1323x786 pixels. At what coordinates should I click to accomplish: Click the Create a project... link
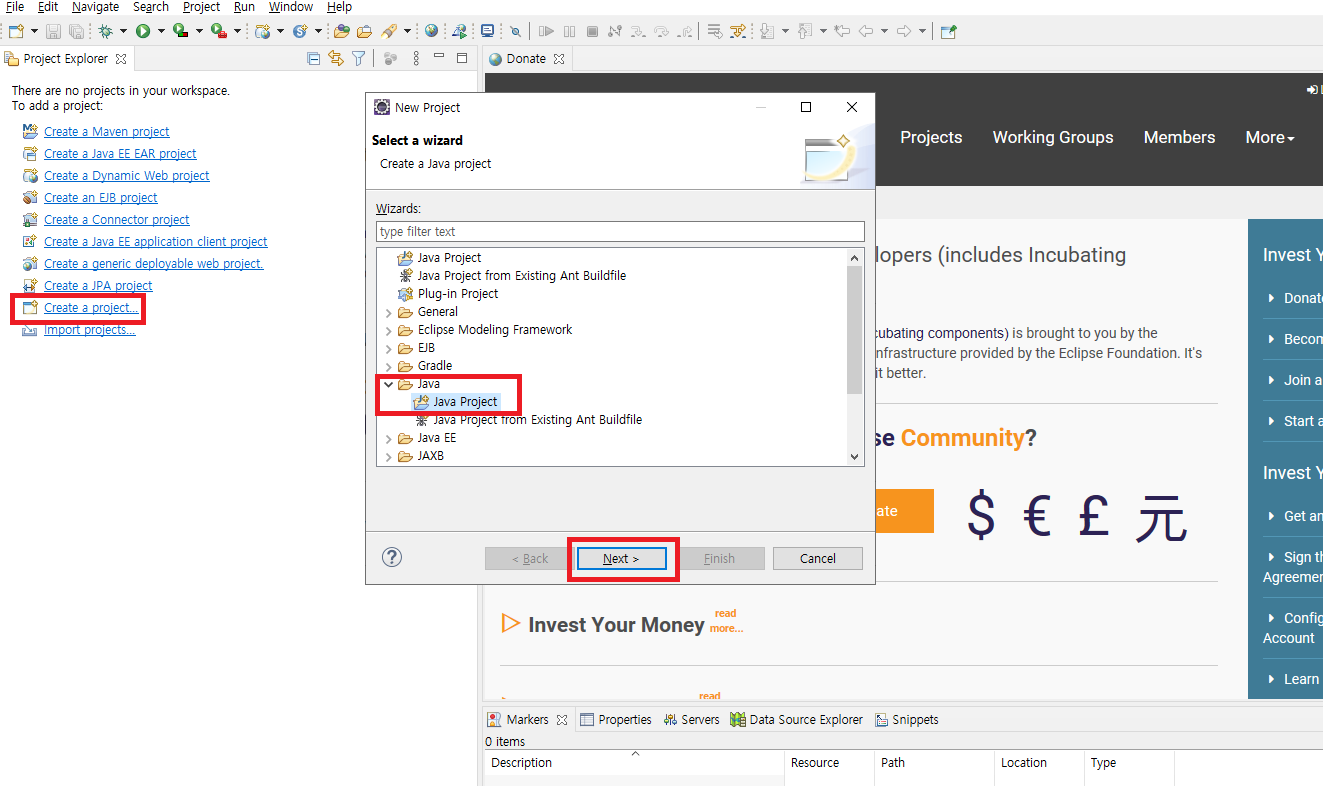pos(91,308)
